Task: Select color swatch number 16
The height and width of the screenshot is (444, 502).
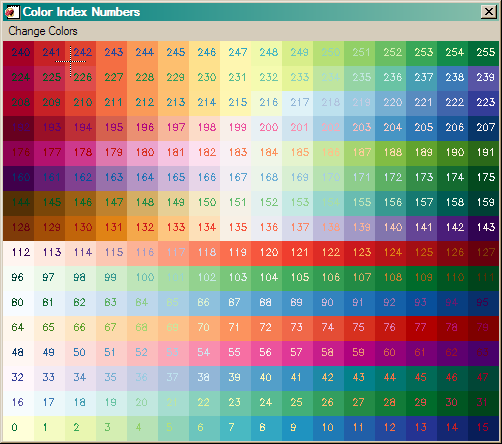Action: point(19,403)
